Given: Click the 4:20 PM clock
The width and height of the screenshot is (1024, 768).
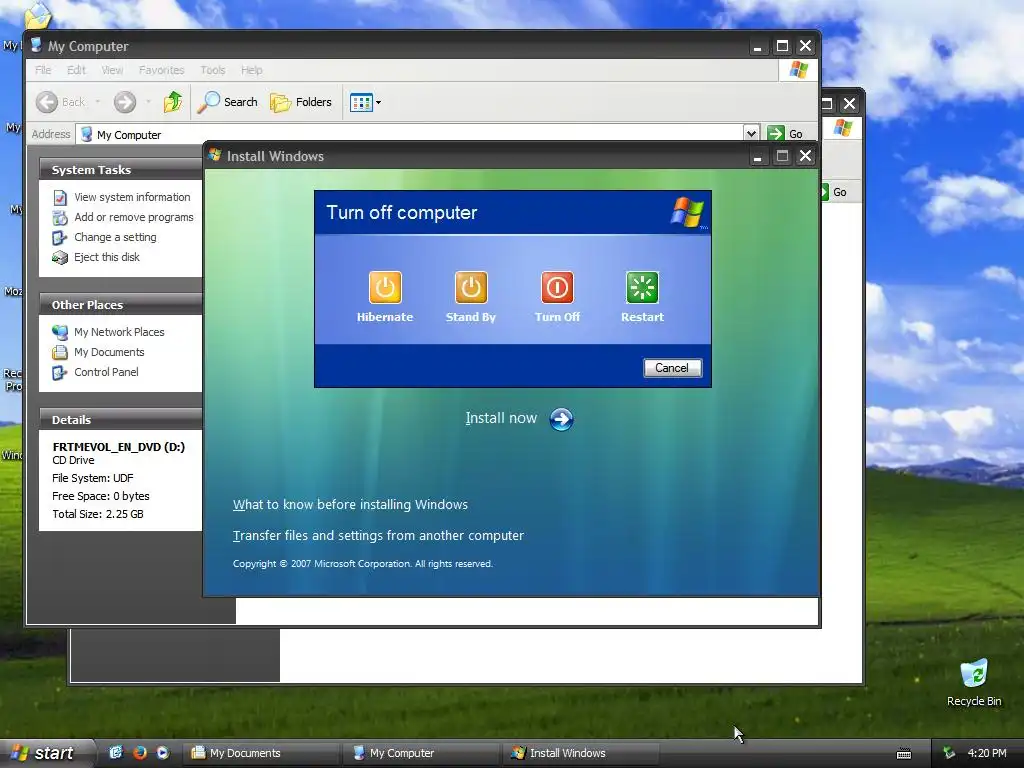Looking at the screenshot, I should (x=987, y=753).
